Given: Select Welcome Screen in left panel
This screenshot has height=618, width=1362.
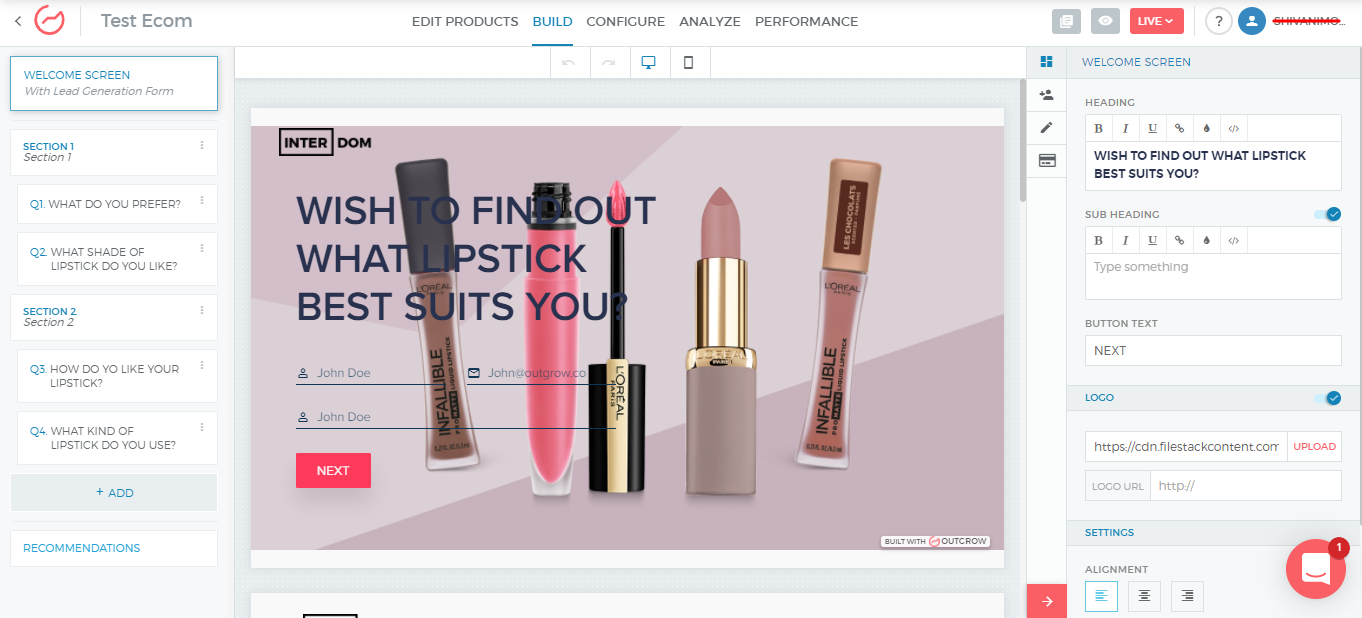Looking at the screenshot, I should pos(114,83).
